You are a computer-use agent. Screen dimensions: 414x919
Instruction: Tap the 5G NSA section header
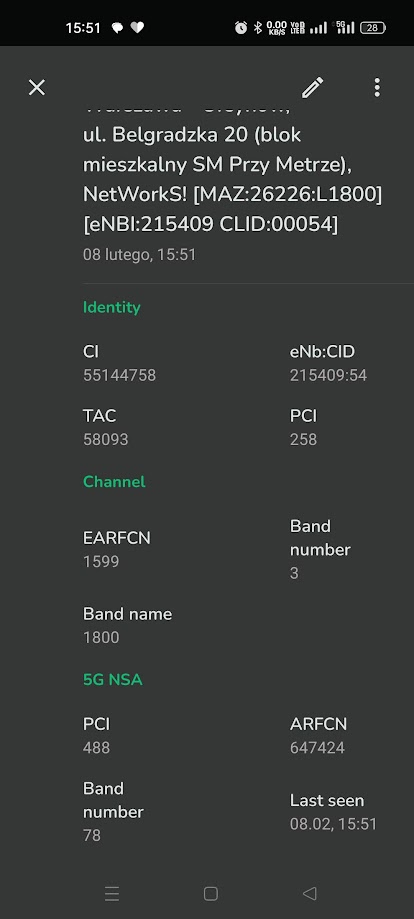[113, 680]
